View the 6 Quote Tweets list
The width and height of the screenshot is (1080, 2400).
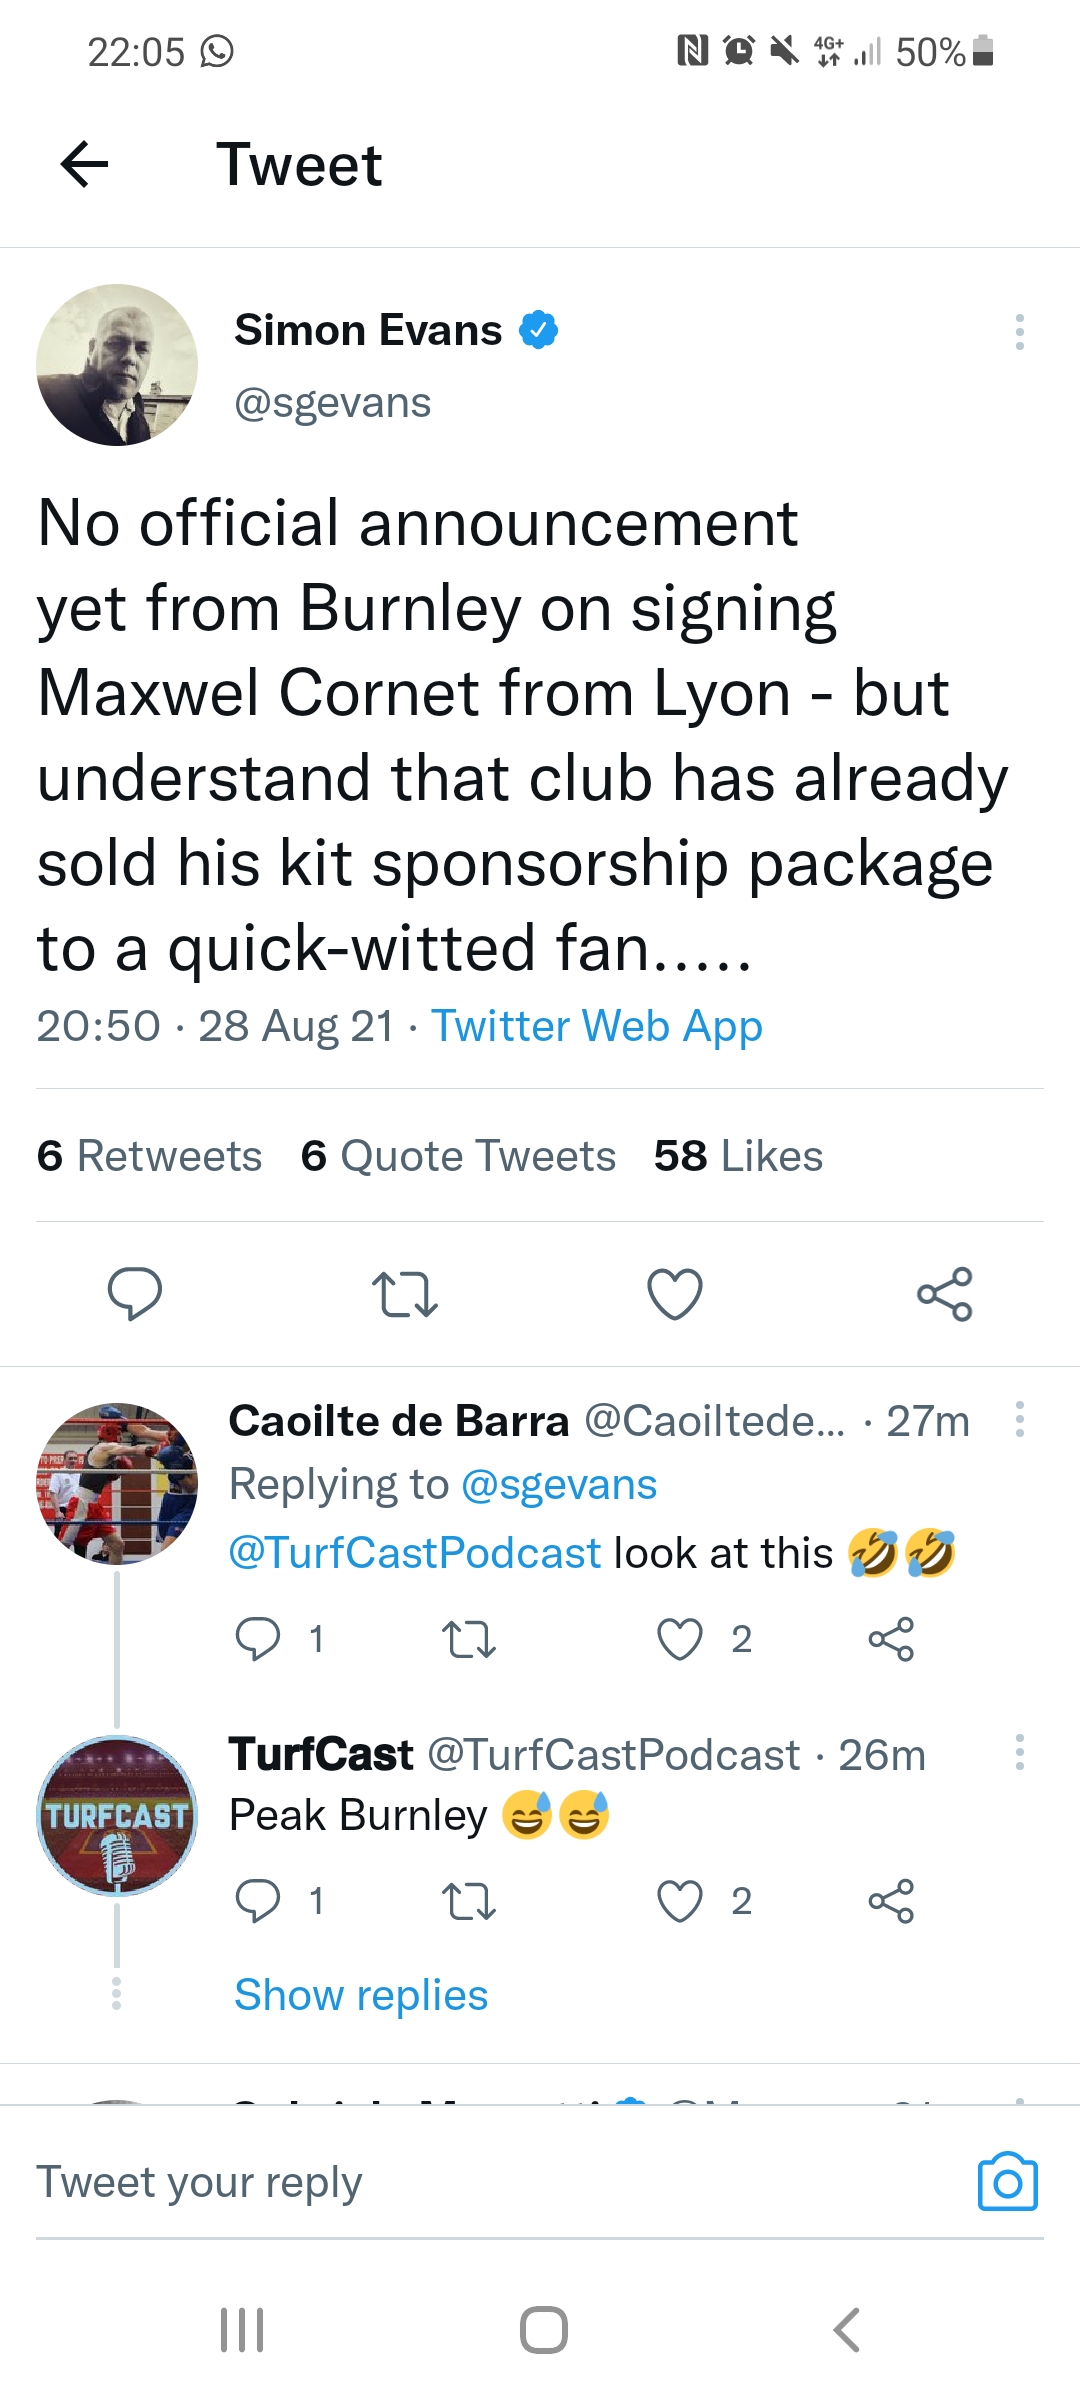(458, 1156)
